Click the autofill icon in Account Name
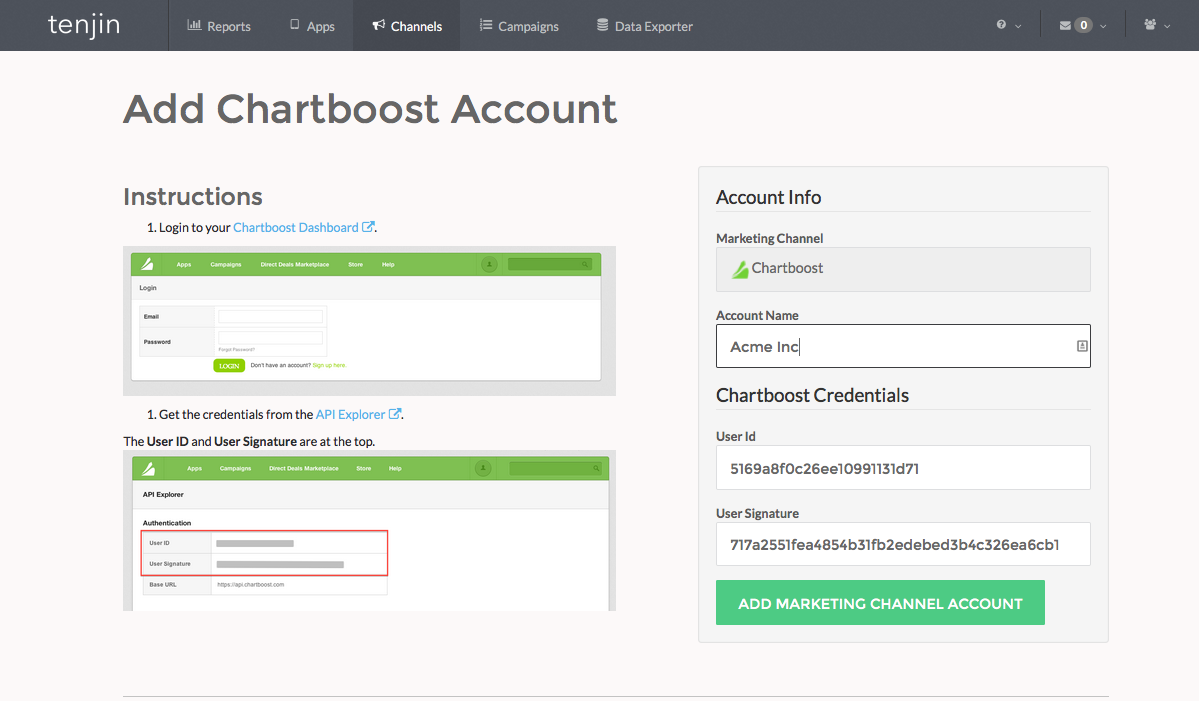Viewport: 1199px width, 701px height. pos(1082,346)
